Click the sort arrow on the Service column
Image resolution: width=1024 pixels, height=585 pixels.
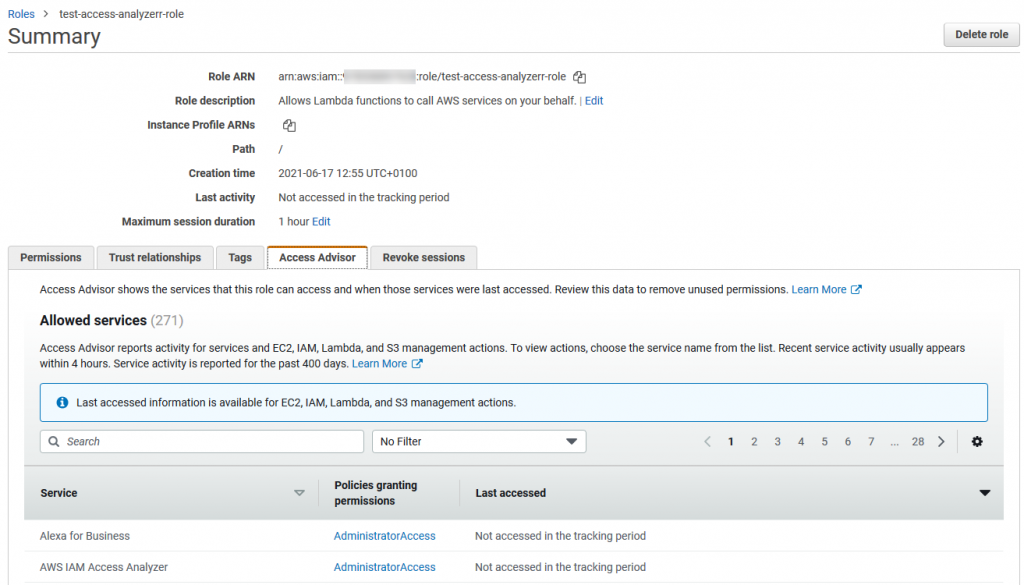click(299, 493)
